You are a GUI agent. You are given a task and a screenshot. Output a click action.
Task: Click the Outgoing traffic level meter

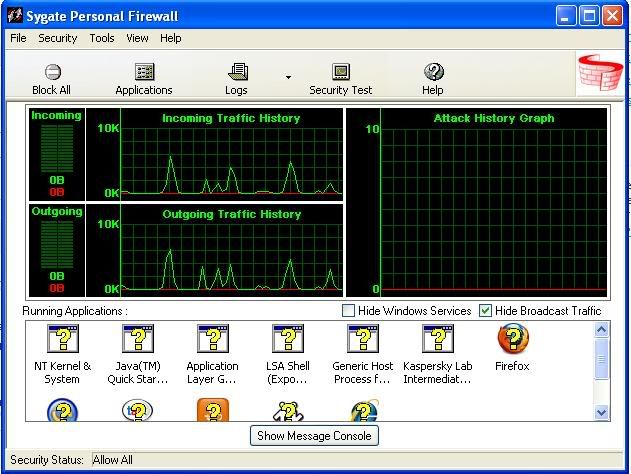[57, 245]
